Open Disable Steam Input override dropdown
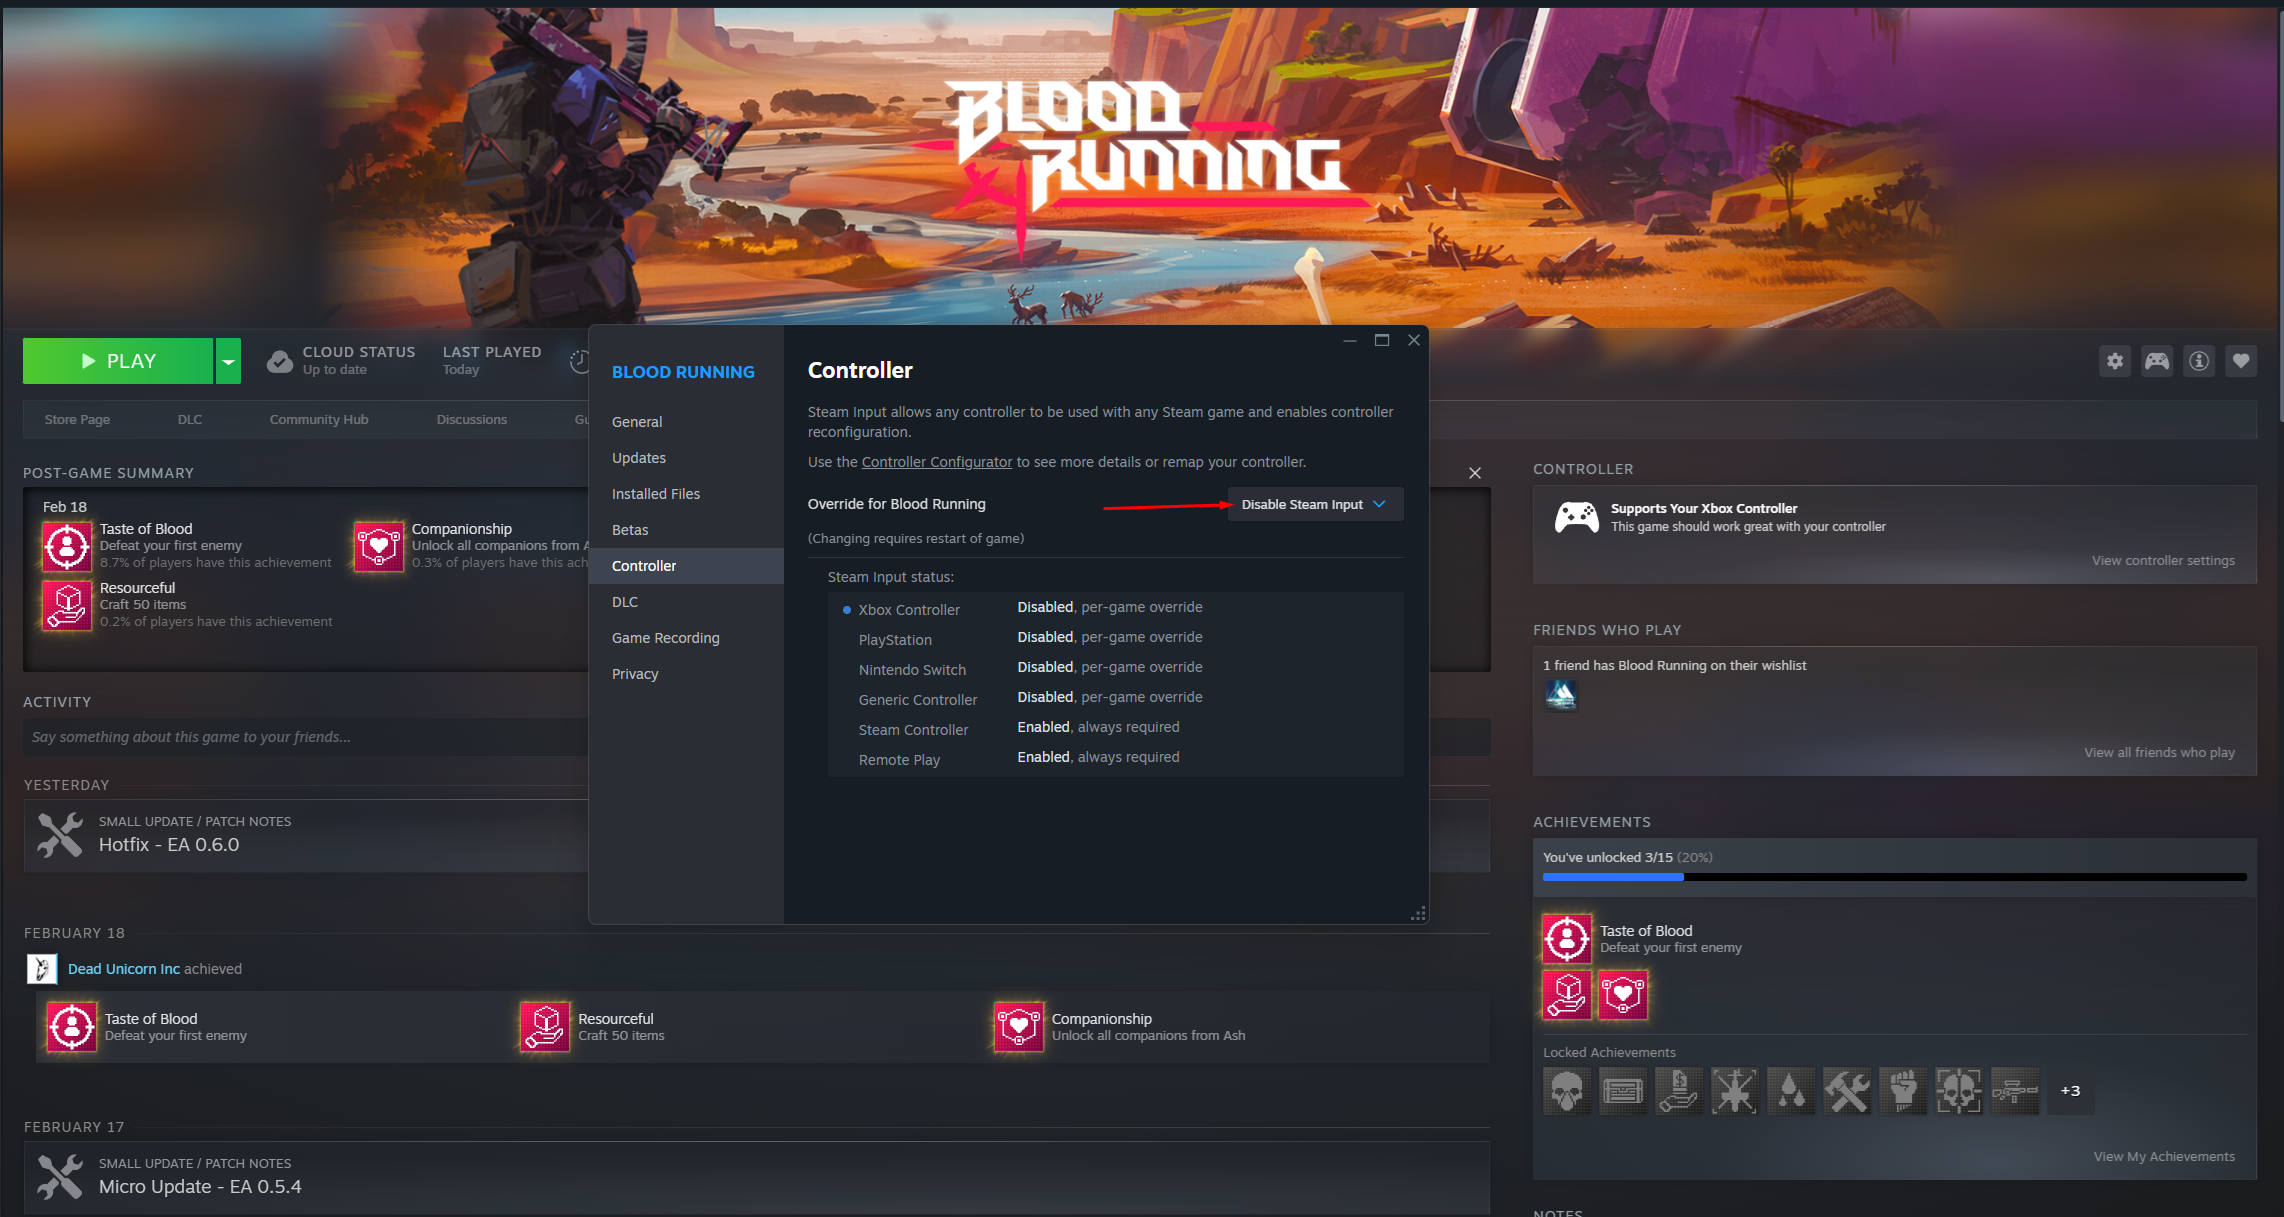 pos(1314,505)
